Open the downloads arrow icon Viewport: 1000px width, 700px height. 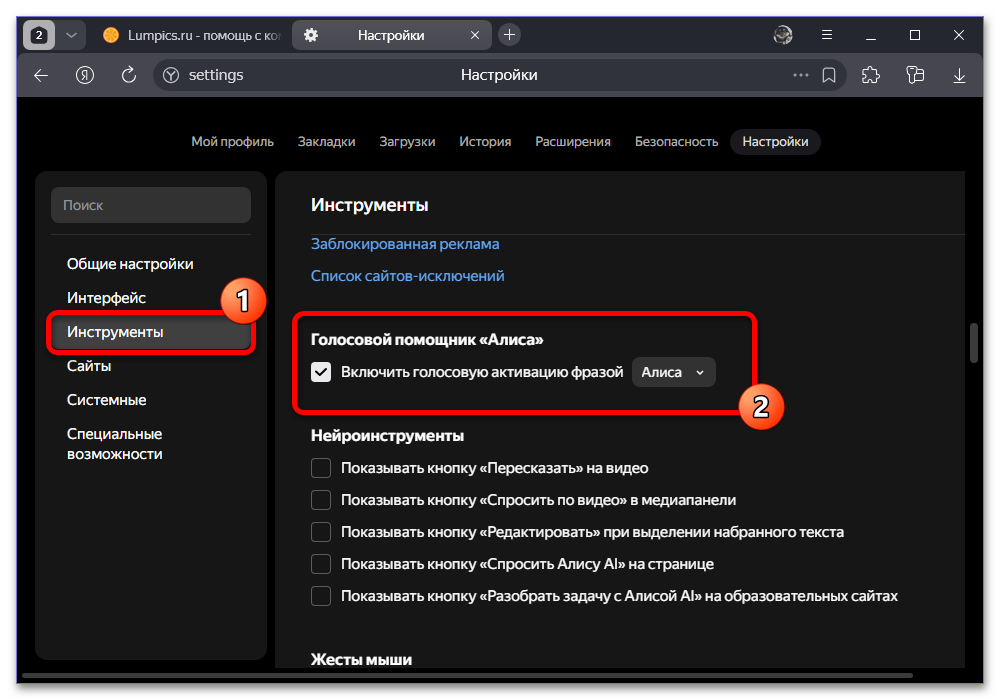pos(959,75)
